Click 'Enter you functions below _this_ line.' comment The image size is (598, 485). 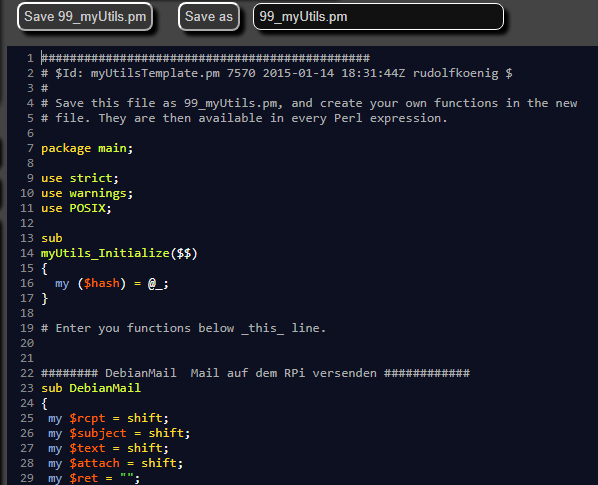[183, 328]
